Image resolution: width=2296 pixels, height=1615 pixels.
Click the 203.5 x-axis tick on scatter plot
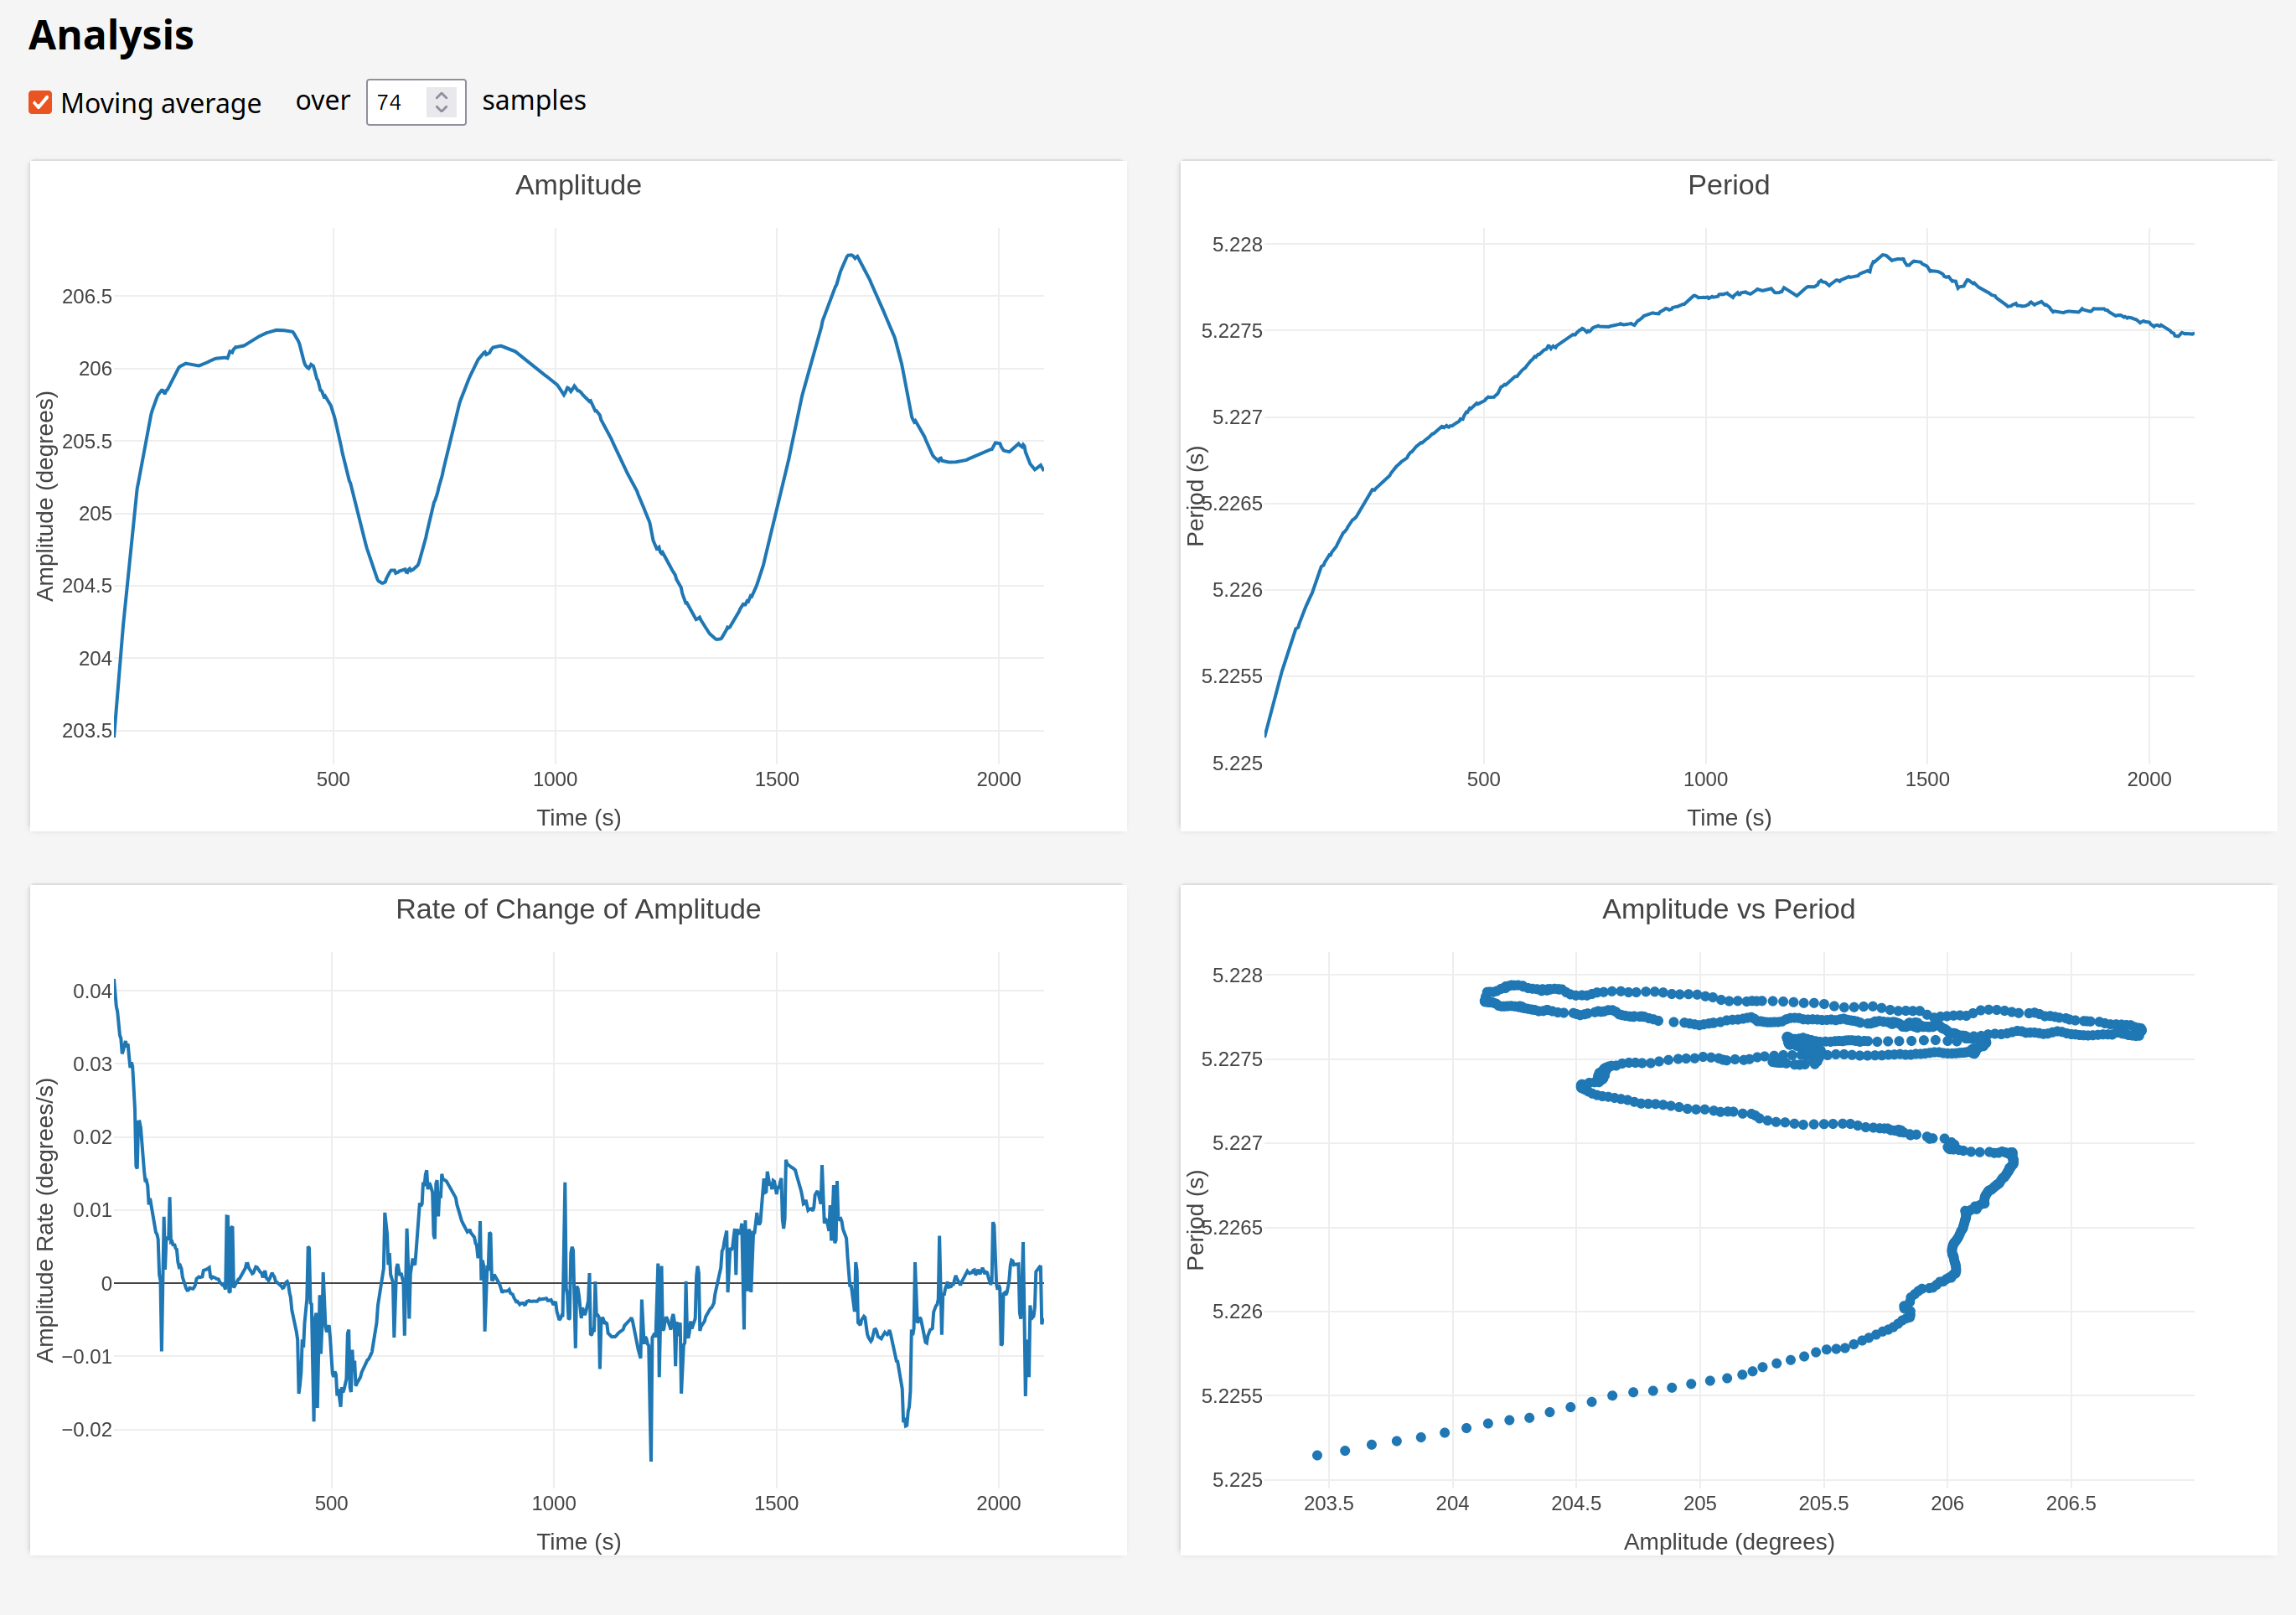1328,1503
